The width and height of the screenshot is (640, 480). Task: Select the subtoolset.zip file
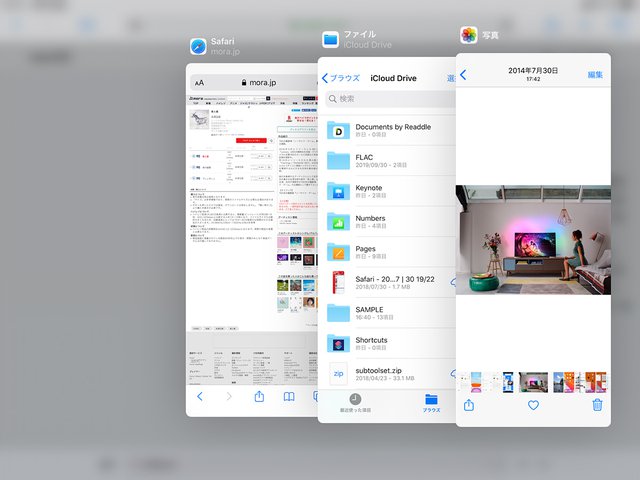tap(385, 373)
